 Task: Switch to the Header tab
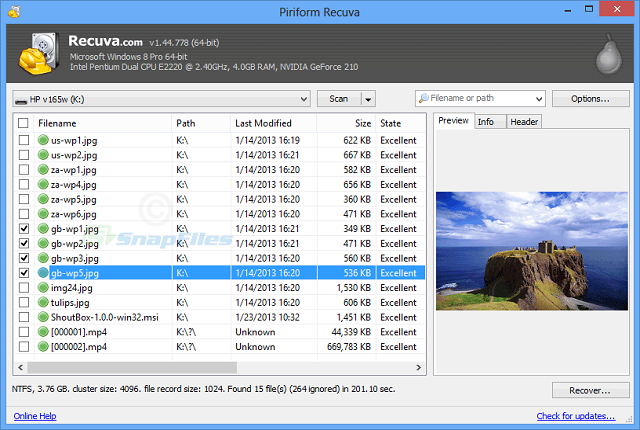click(524, 122)
